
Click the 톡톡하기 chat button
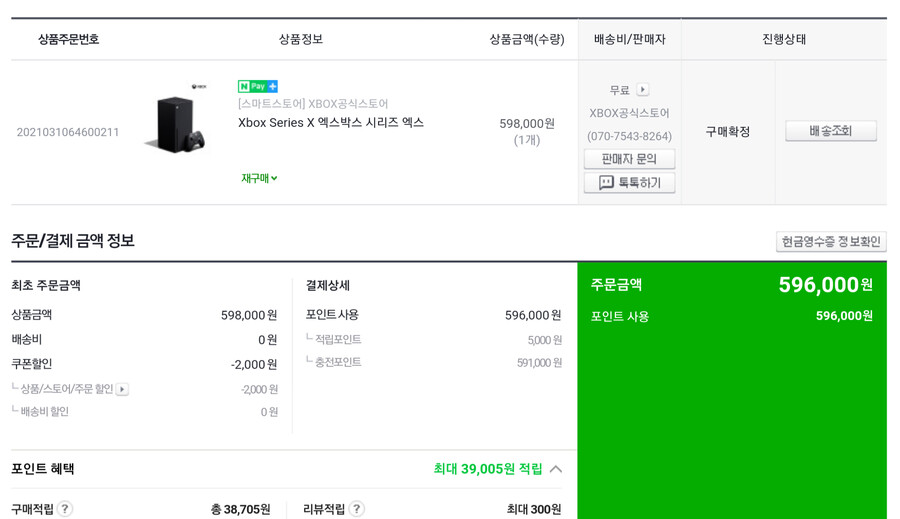tap(629, 183)
